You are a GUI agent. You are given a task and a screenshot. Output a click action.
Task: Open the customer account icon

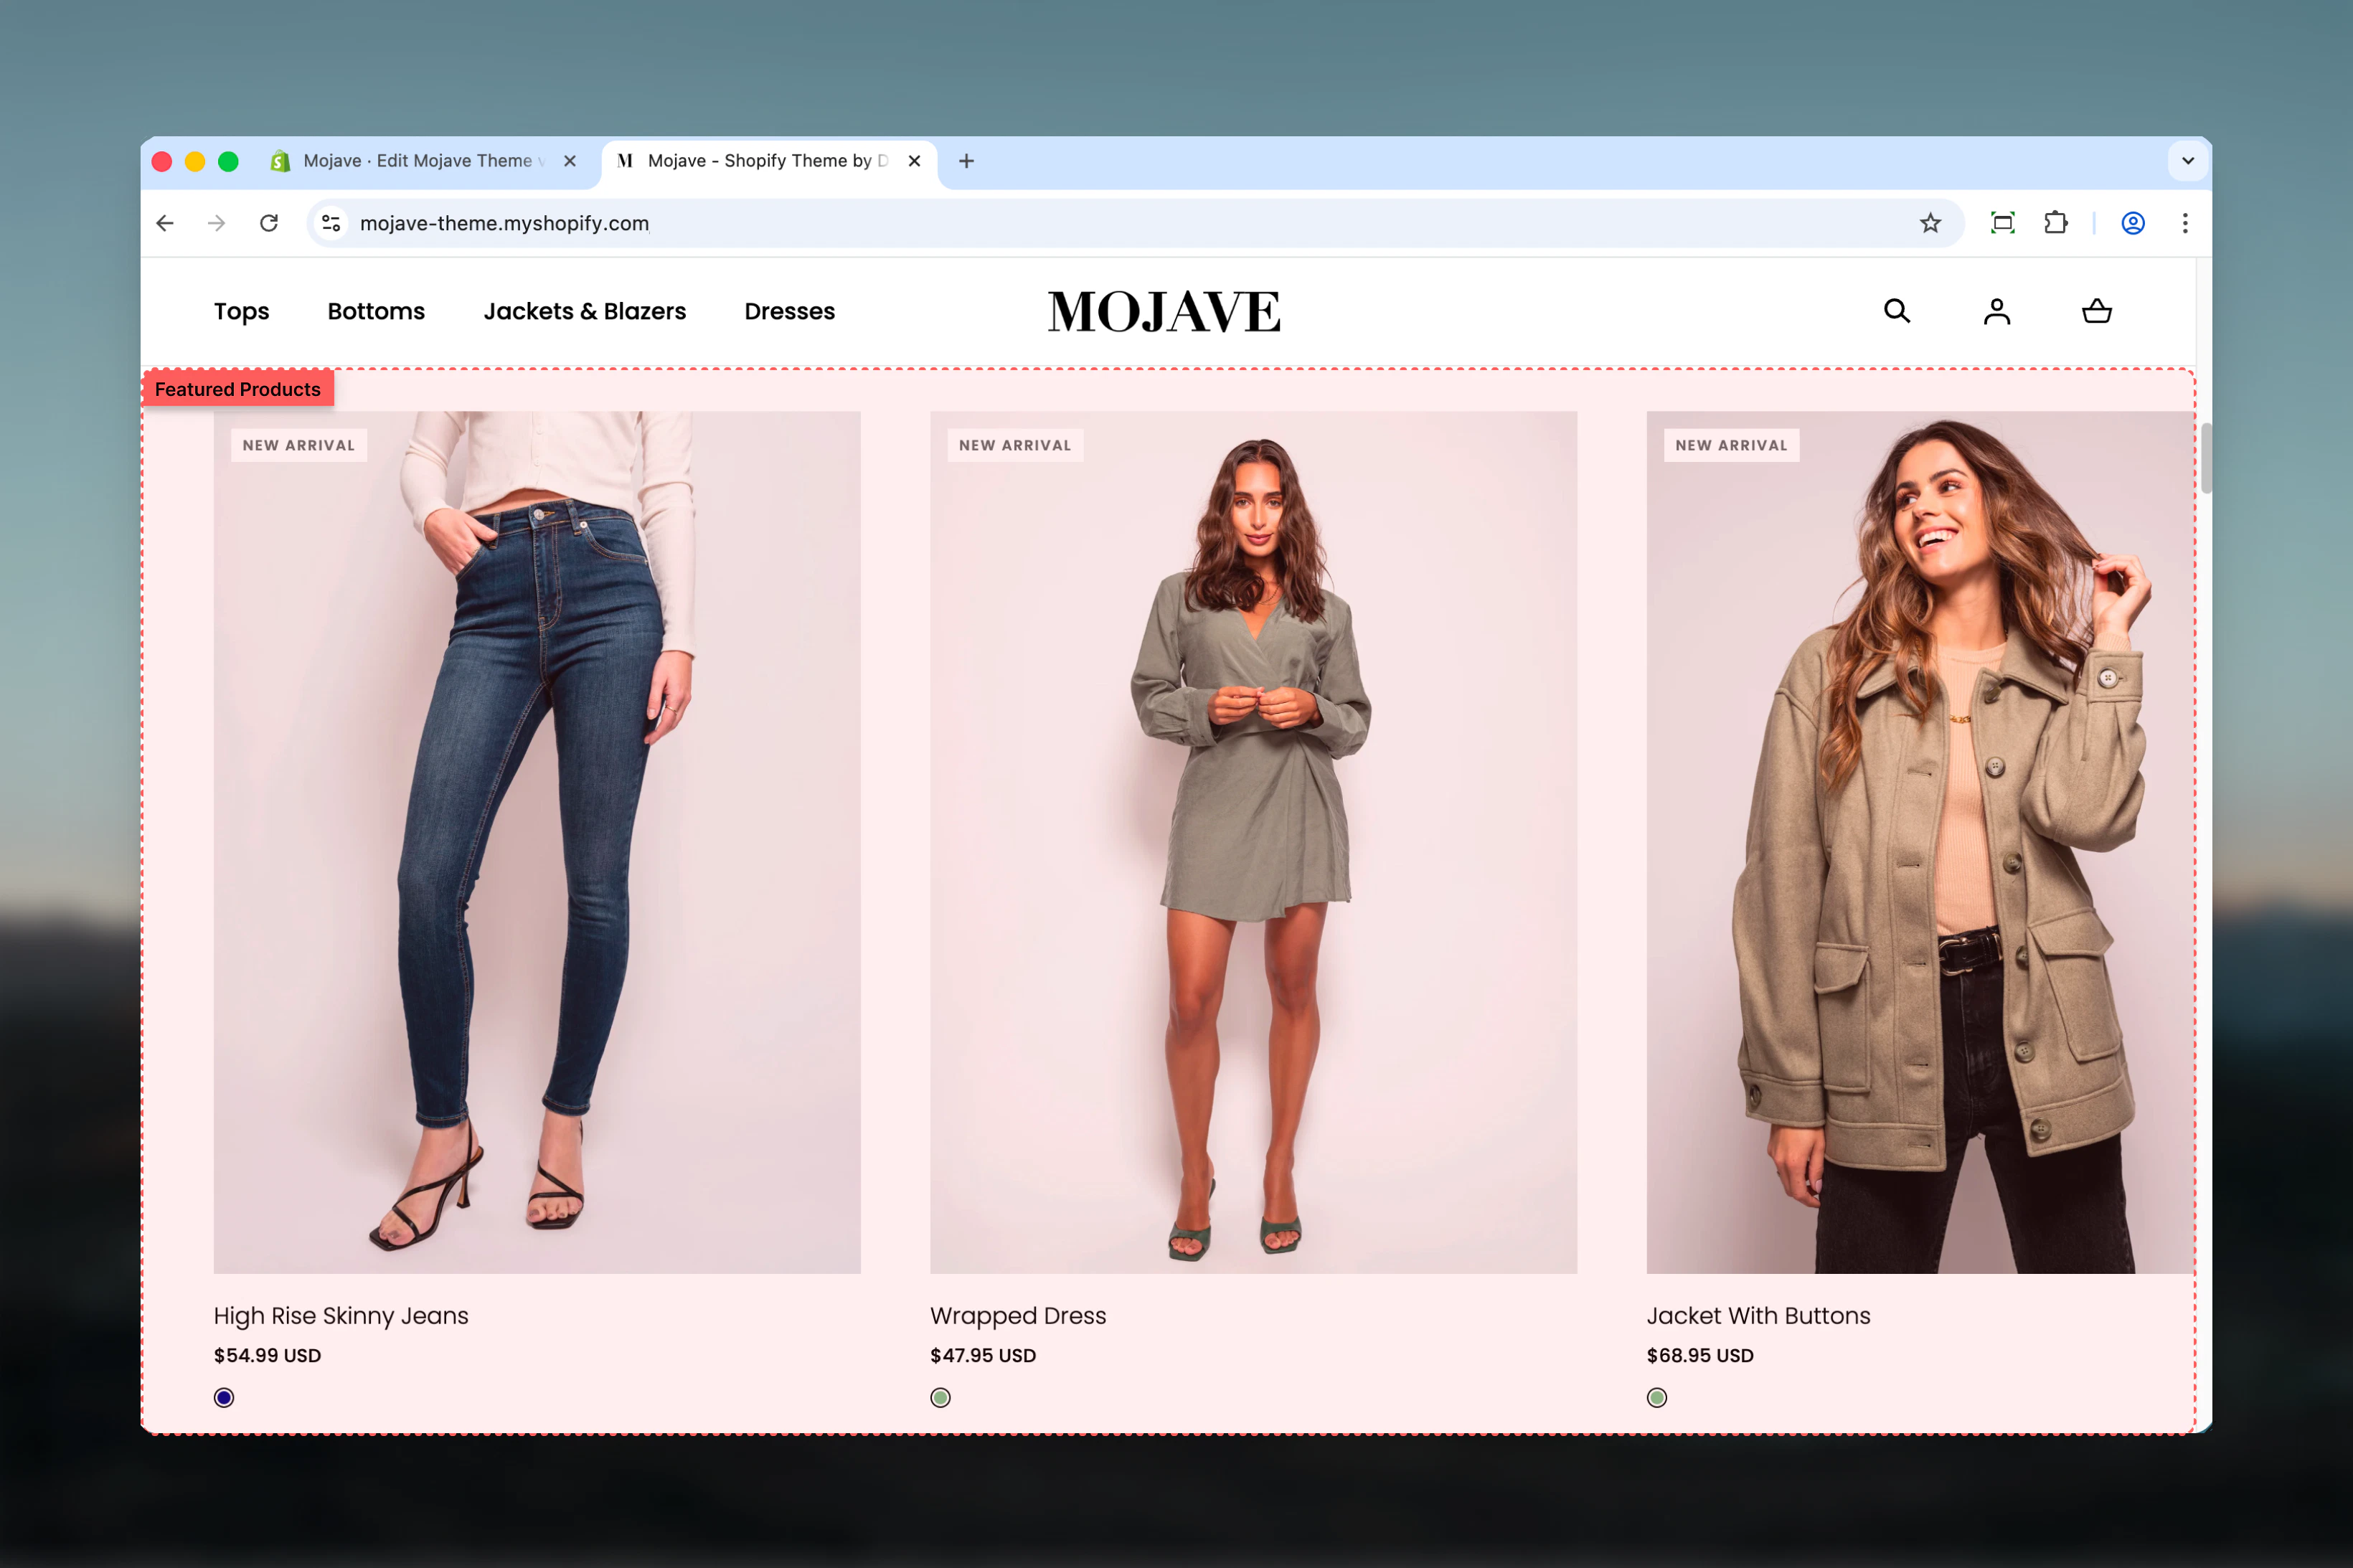(x=1997, y=311)
